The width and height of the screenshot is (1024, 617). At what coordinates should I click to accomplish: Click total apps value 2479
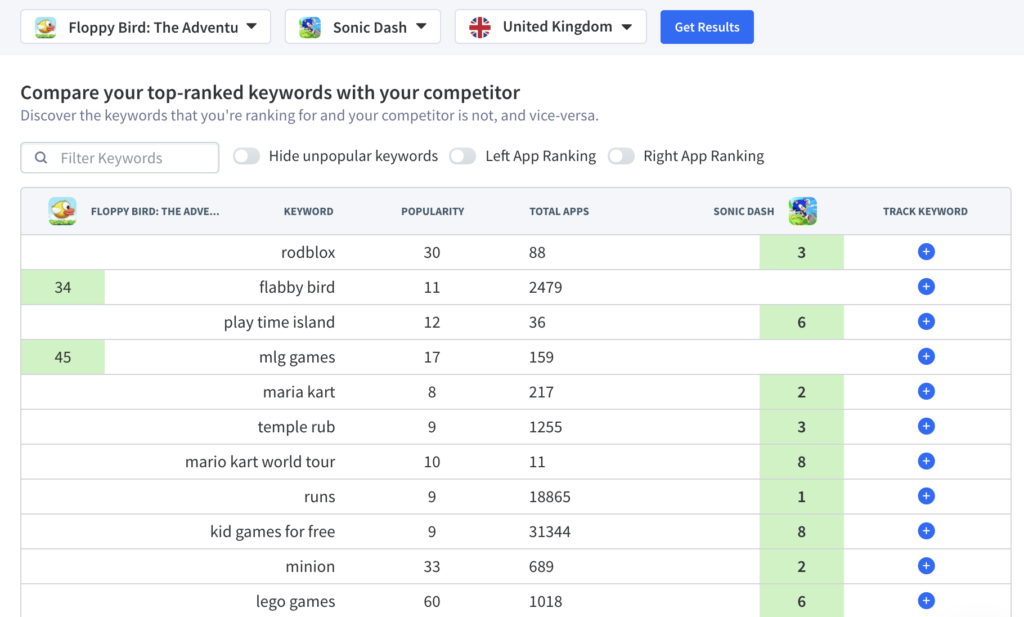[545, 287]
